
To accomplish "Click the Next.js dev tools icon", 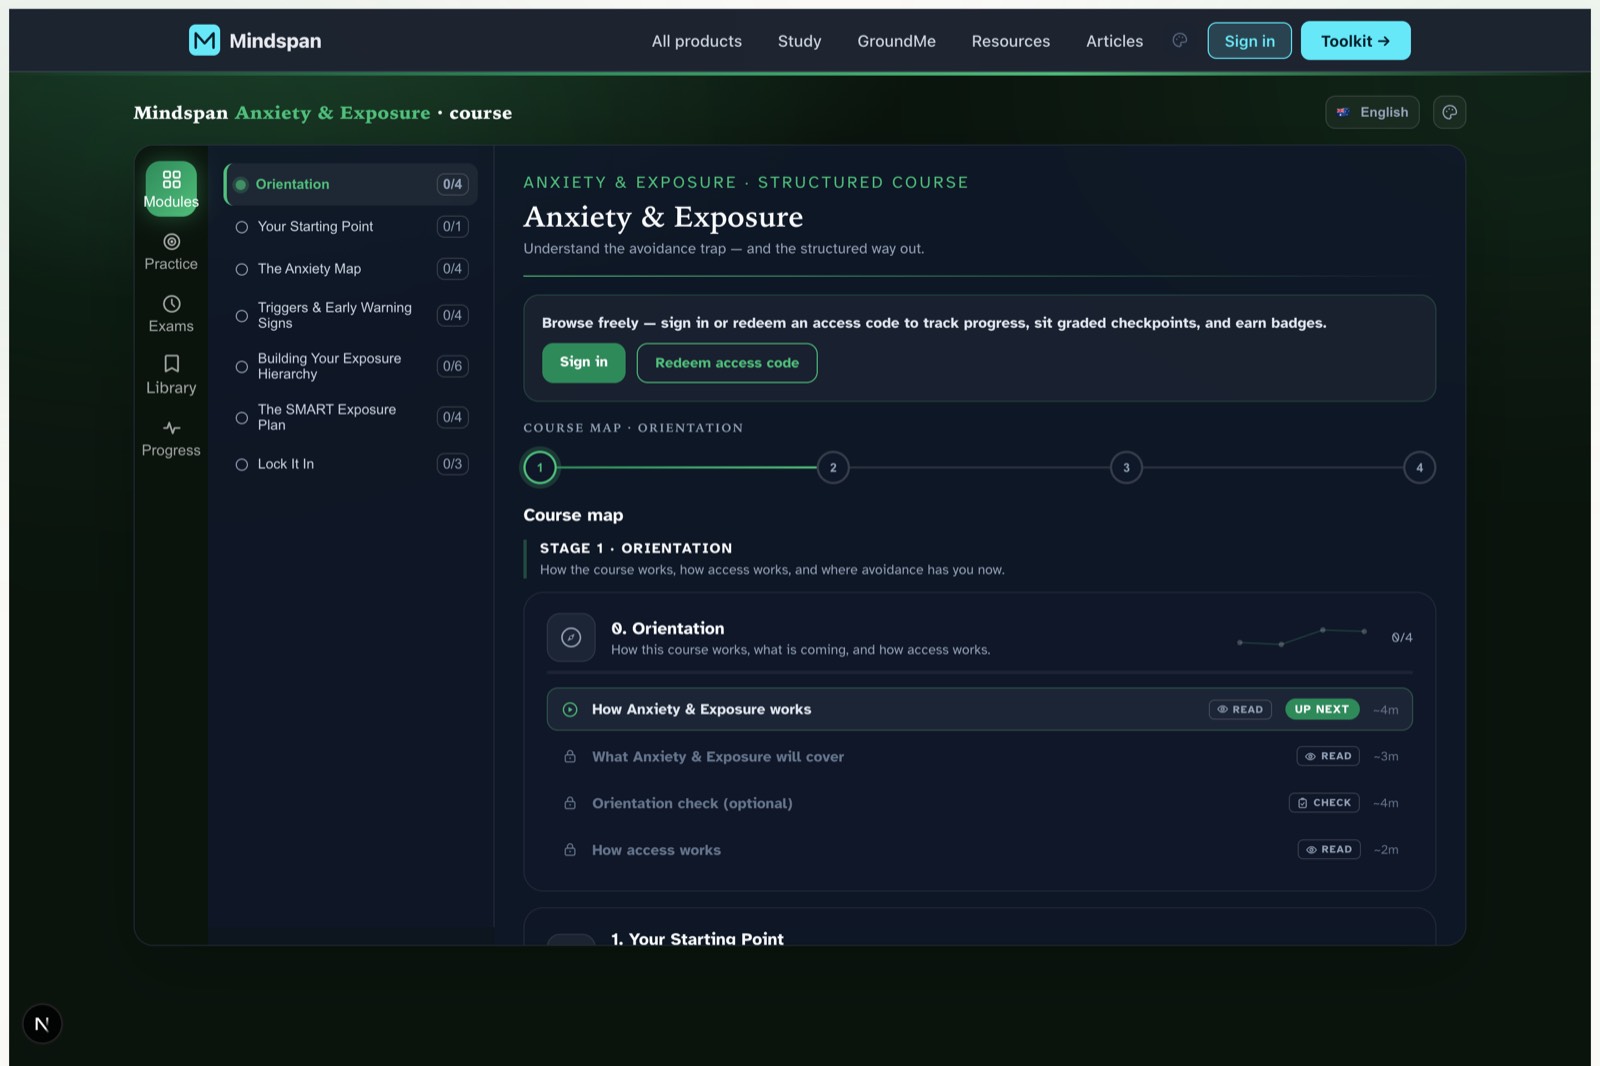I will (42, 1023).
